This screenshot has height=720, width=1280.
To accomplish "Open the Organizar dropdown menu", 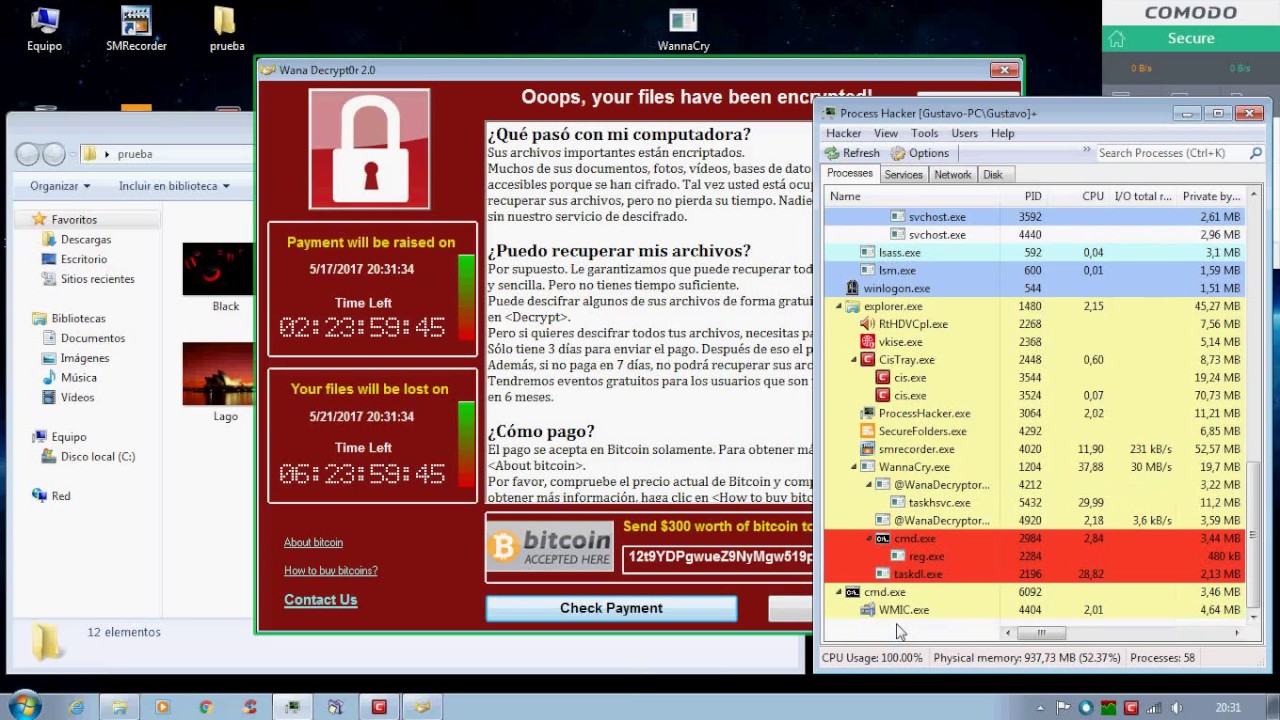I will pos(60,186).
